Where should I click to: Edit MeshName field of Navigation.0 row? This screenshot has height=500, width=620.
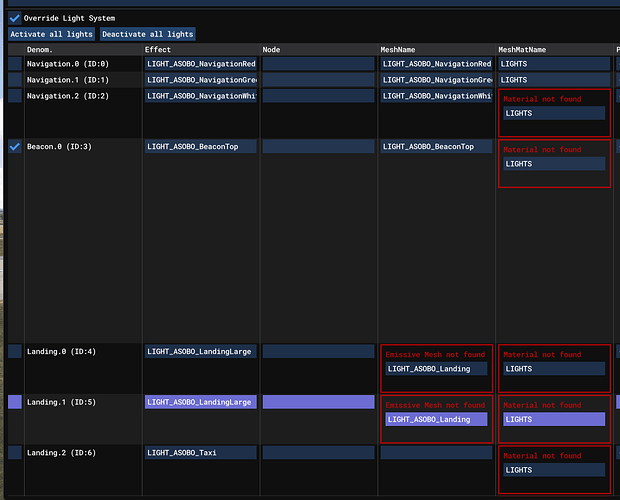[x=437, y=64]
